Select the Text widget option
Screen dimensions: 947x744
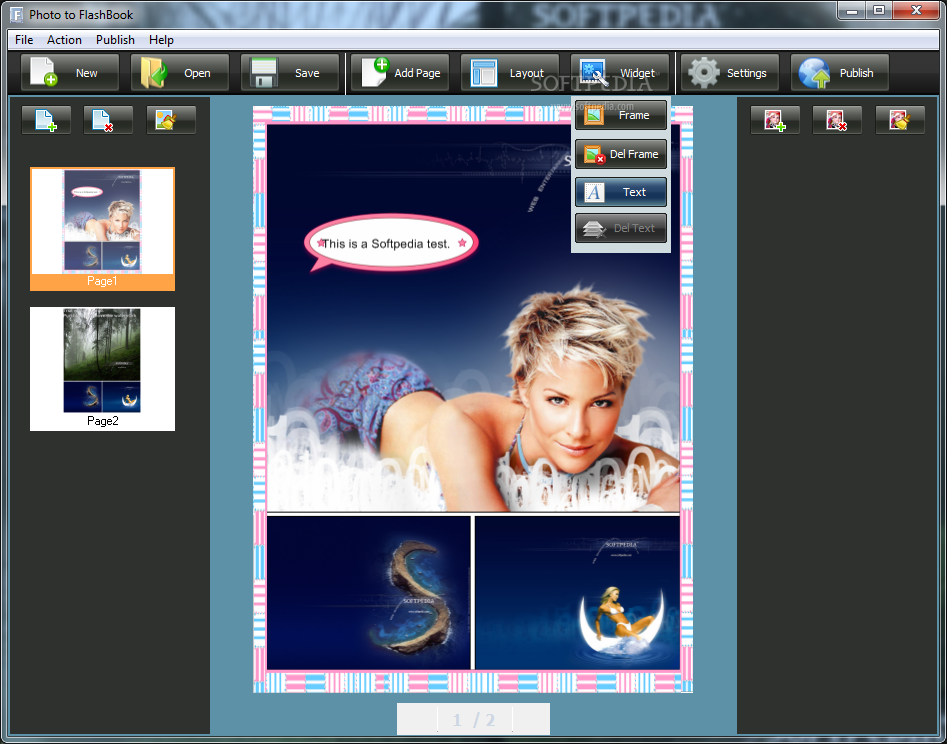pyautogui.click(x=621, y=192)
